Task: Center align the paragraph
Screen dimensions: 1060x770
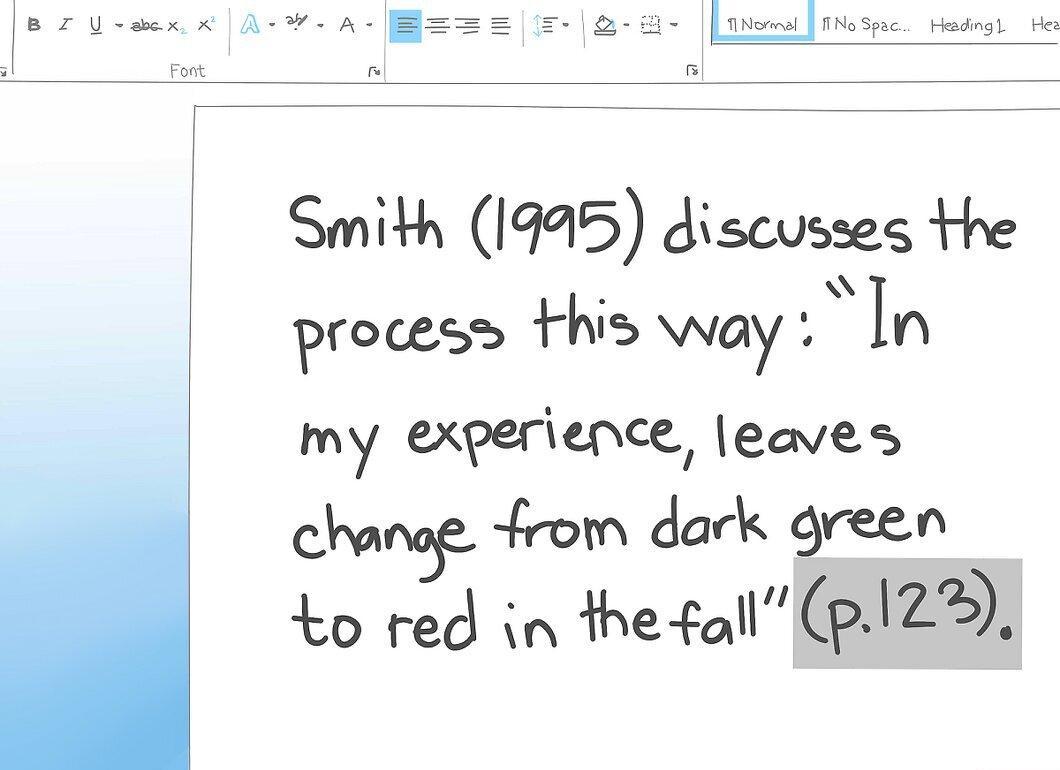Action: 439,26
